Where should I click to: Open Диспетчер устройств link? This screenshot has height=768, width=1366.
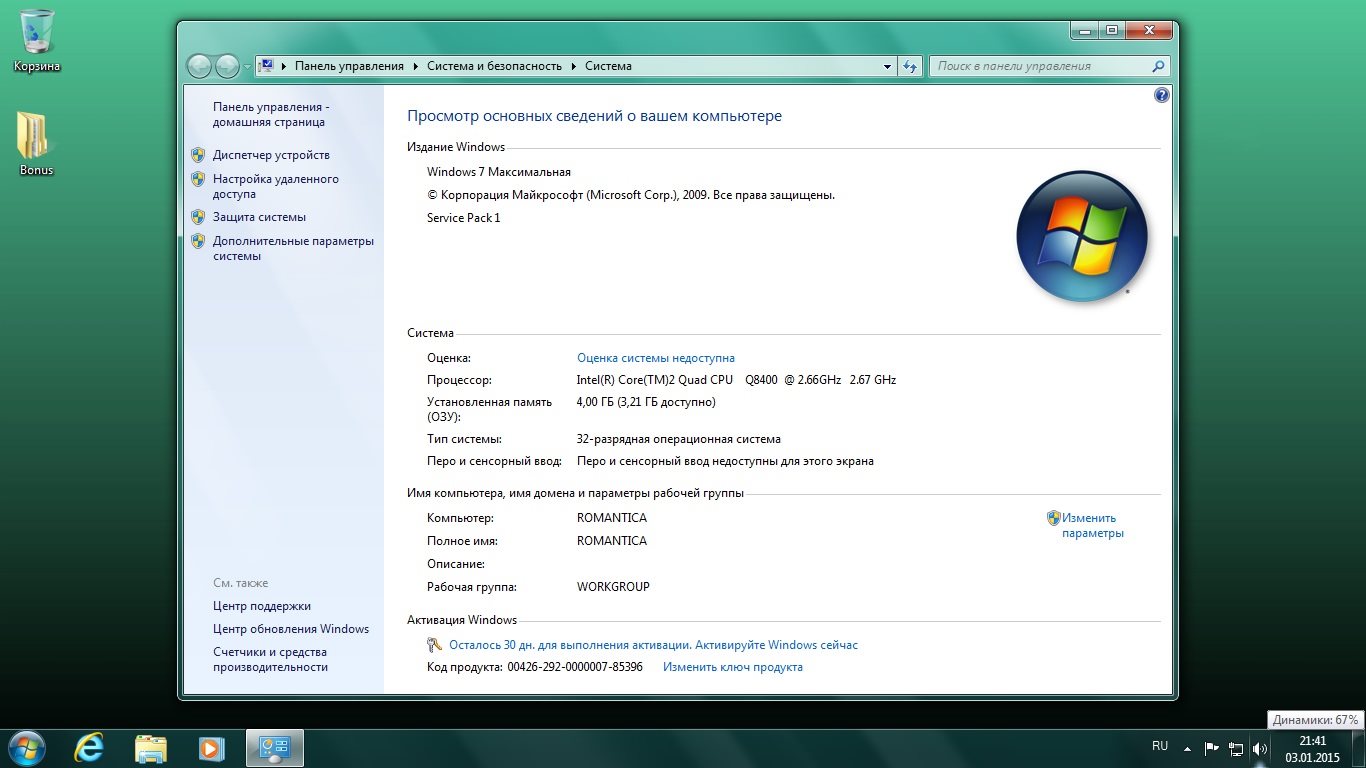click(x=271, y=155)
